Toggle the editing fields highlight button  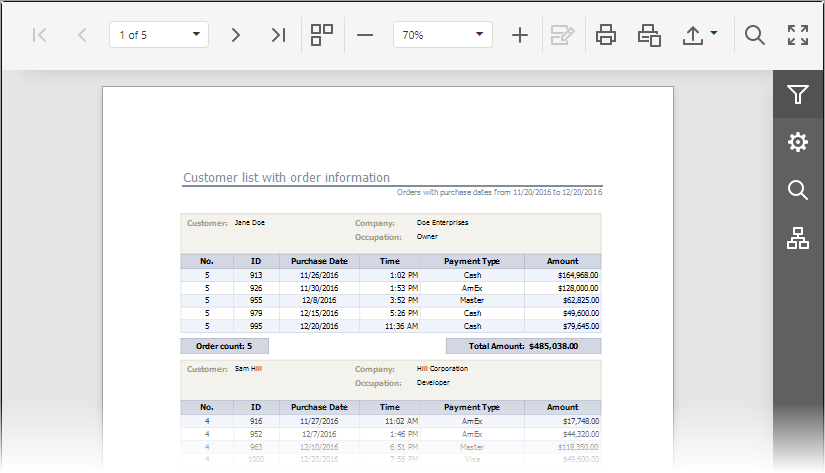[562, 35]
